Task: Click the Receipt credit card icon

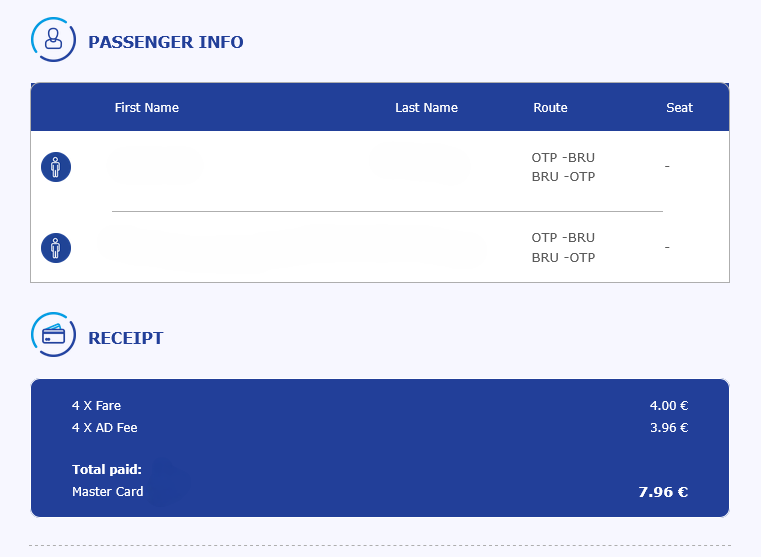Action: pos(53,335)
